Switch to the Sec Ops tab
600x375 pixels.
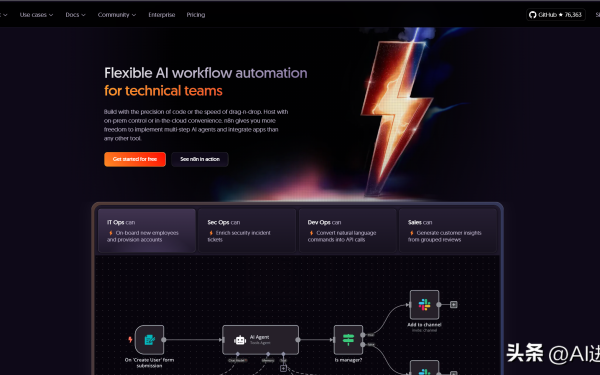(x=247, y=230)
